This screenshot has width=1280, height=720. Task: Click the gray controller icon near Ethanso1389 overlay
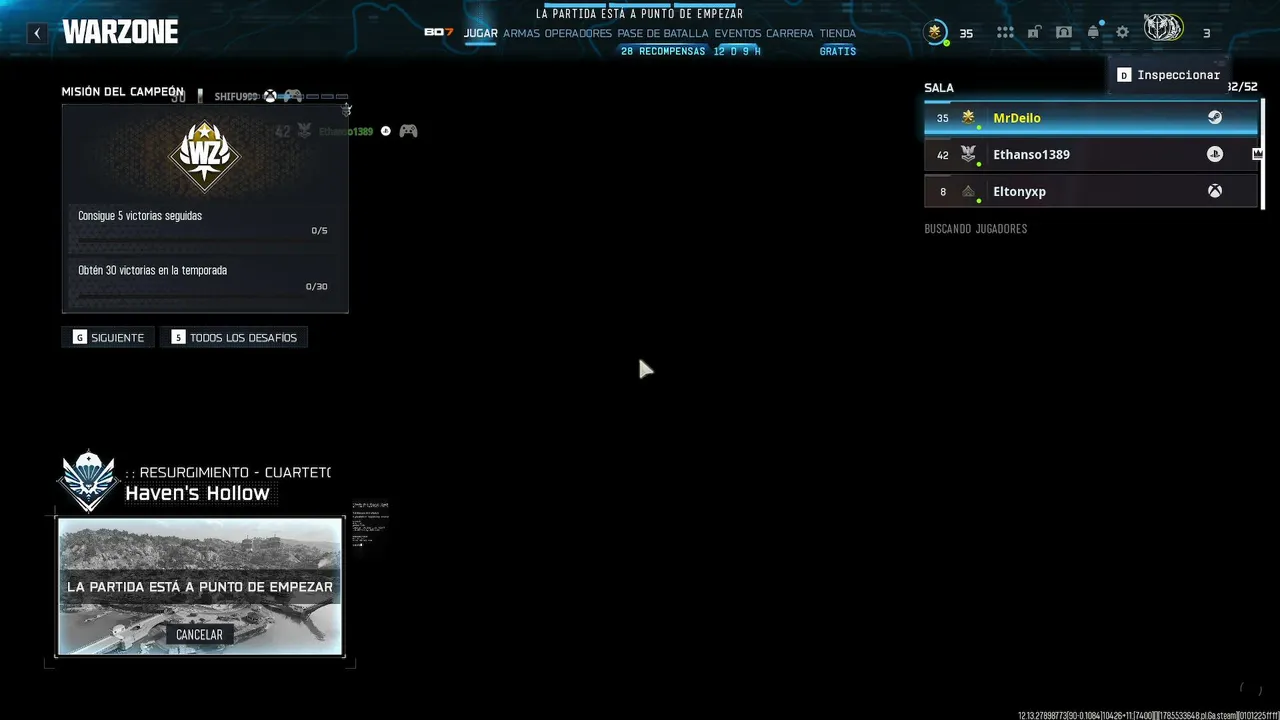[x=408, y=131]
